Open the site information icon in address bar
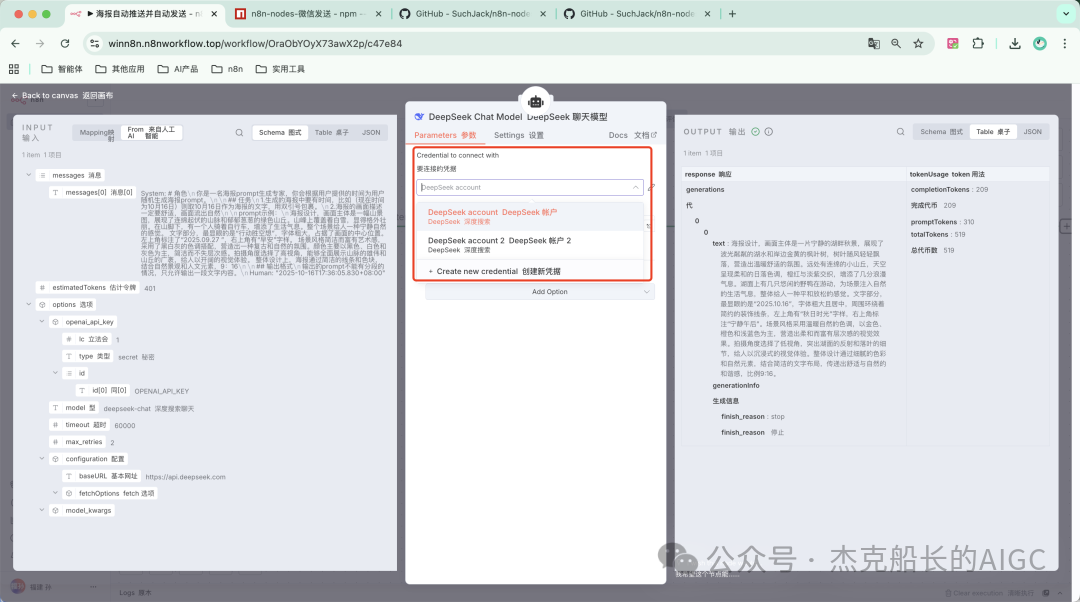 point(94,43)
